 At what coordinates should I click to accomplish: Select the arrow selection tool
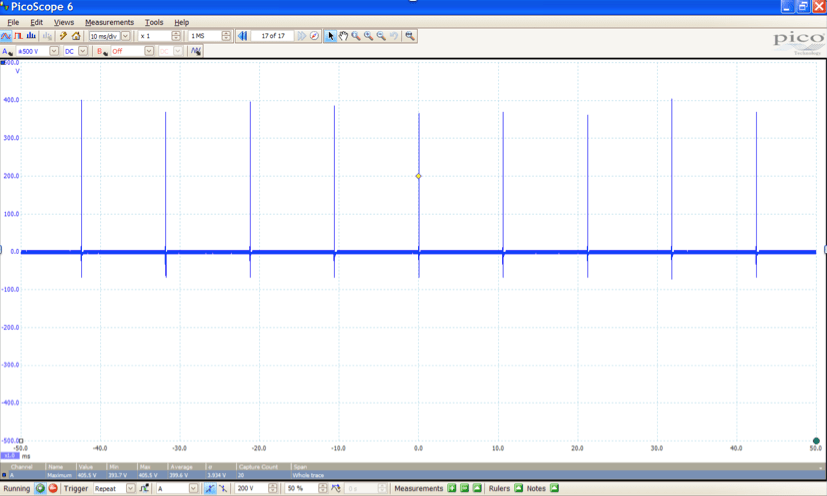click(x=330, y=36)
